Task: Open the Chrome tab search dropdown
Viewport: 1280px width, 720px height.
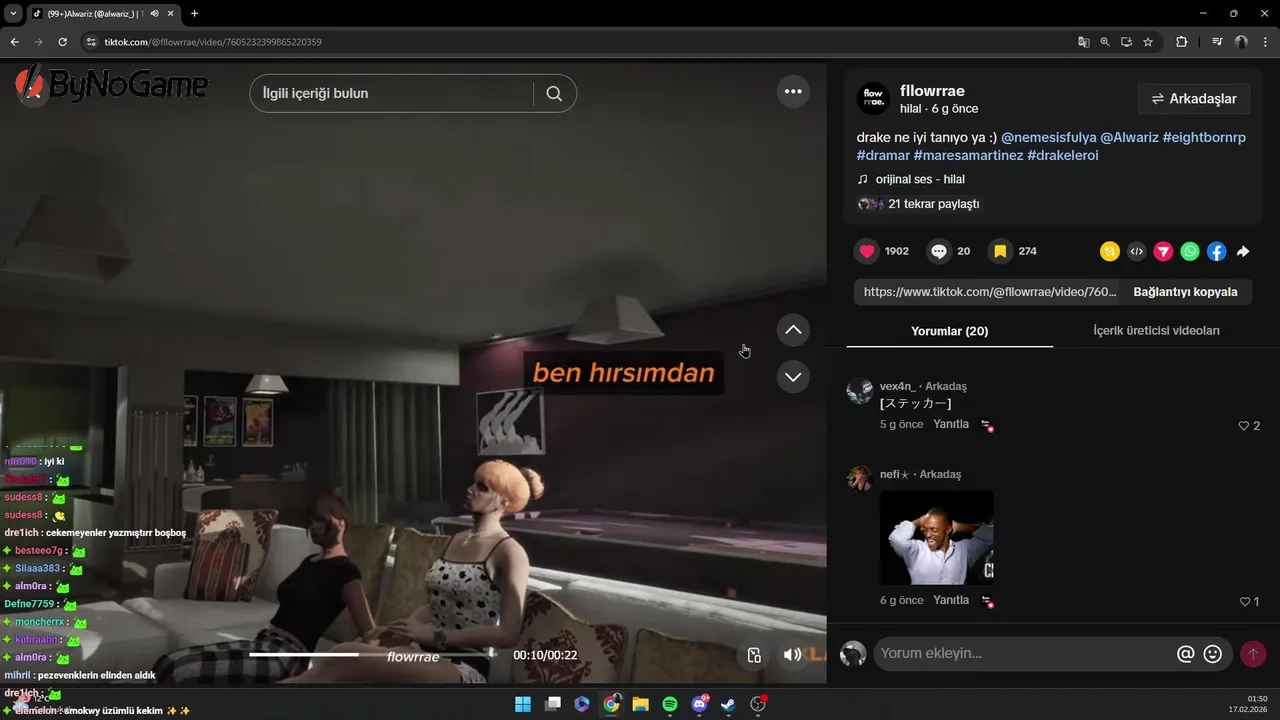Action: [x=13, y=13]
